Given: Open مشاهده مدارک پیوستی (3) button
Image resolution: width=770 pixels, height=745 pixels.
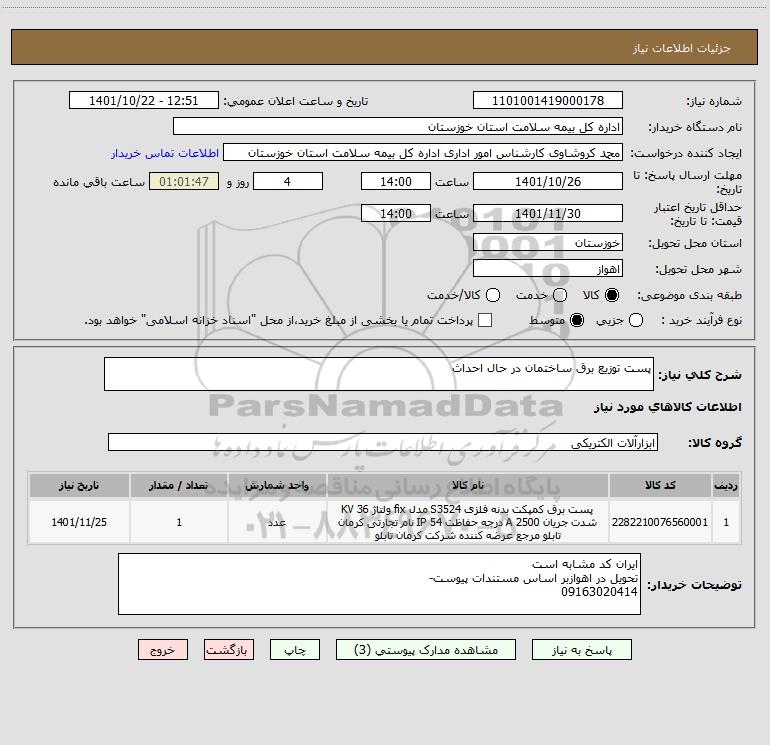Looking at the screenshot, I should coord(426,650).
